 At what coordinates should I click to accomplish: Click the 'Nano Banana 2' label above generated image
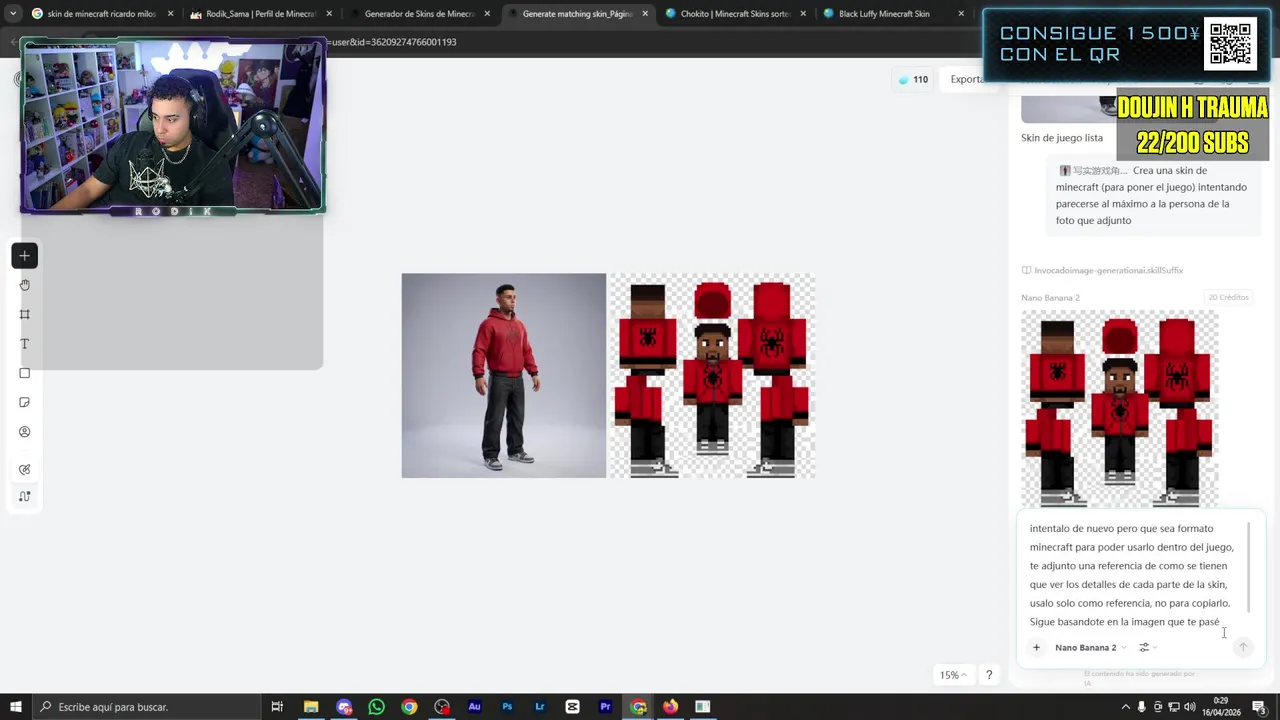pyautogui.click(x=1050, y=297)
